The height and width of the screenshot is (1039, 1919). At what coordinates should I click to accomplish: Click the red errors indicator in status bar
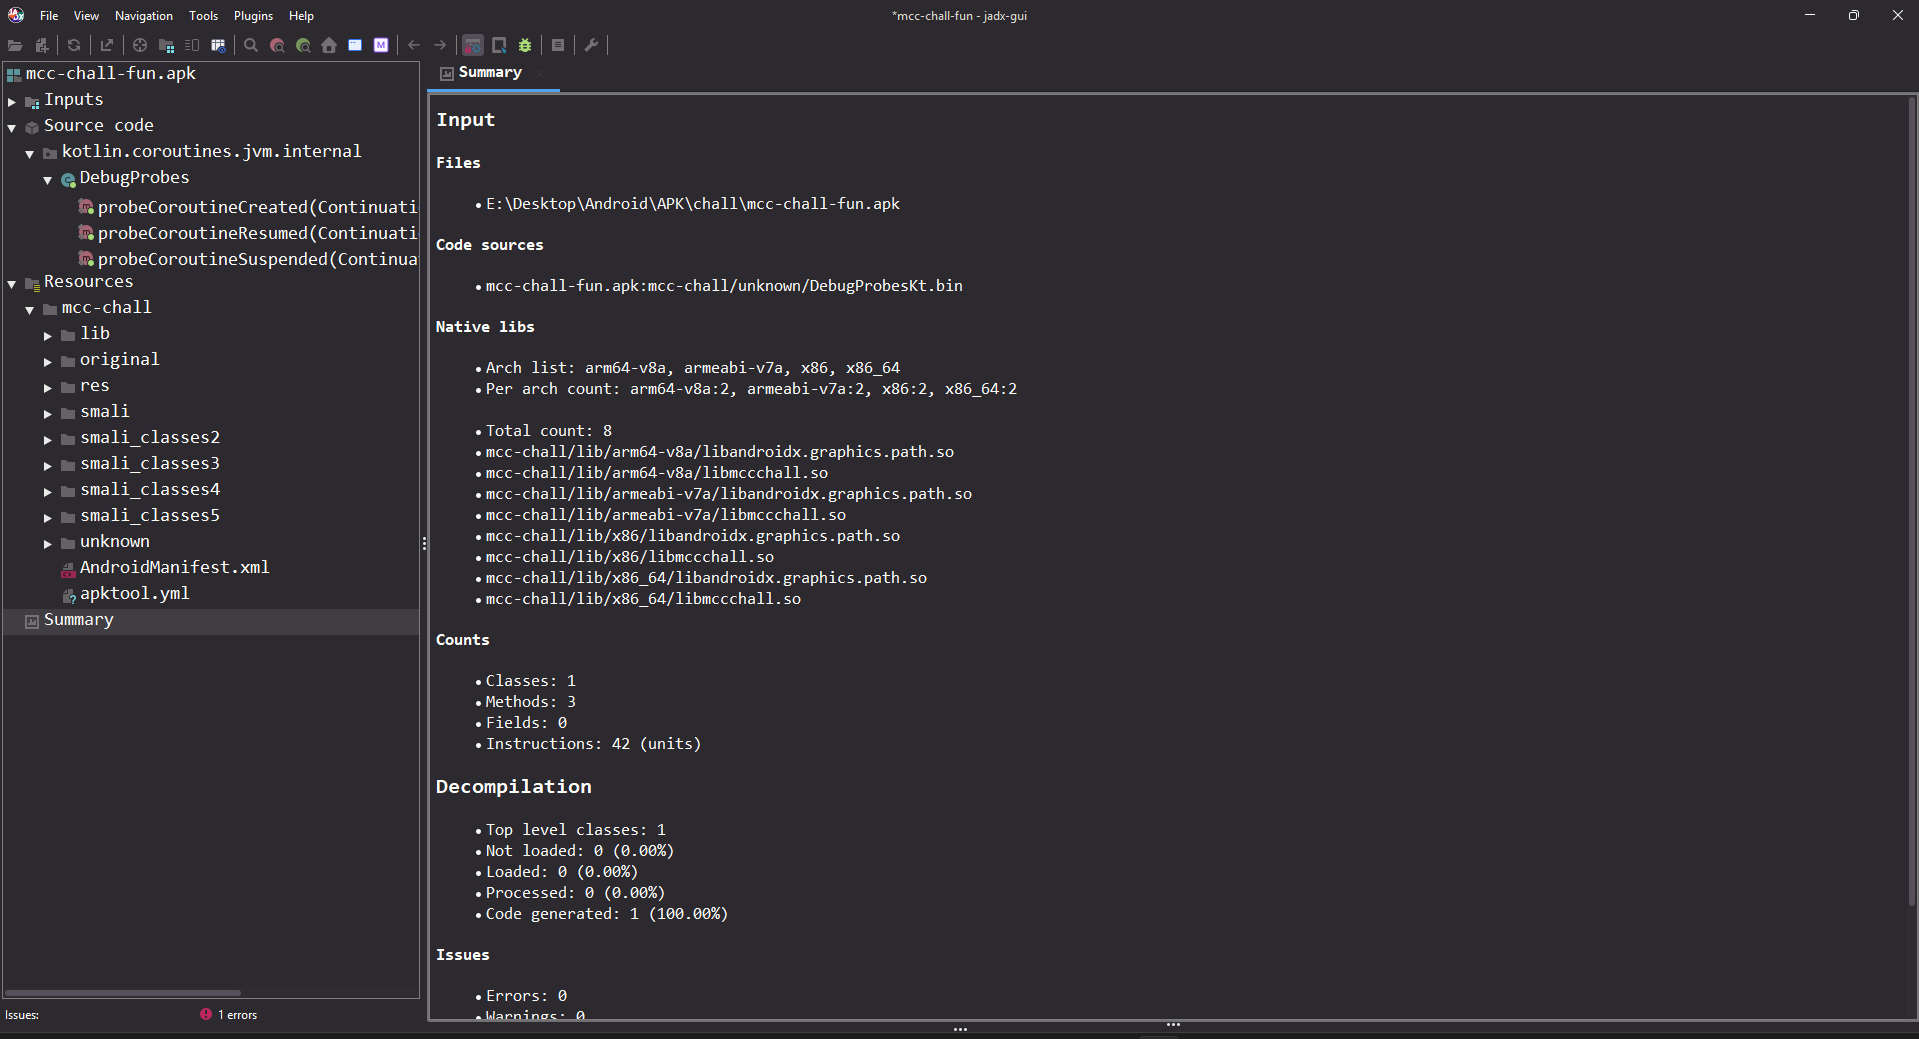tap(229, 1015)
